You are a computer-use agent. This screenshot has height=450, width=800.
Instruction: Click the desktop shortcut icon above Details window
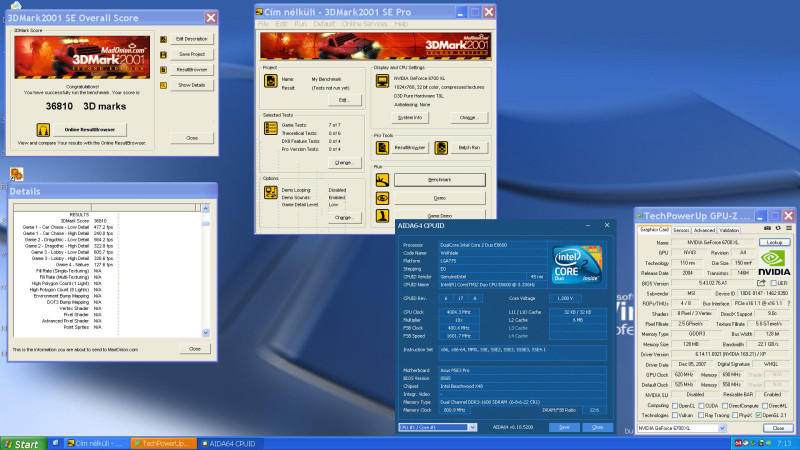coord(16,174)
